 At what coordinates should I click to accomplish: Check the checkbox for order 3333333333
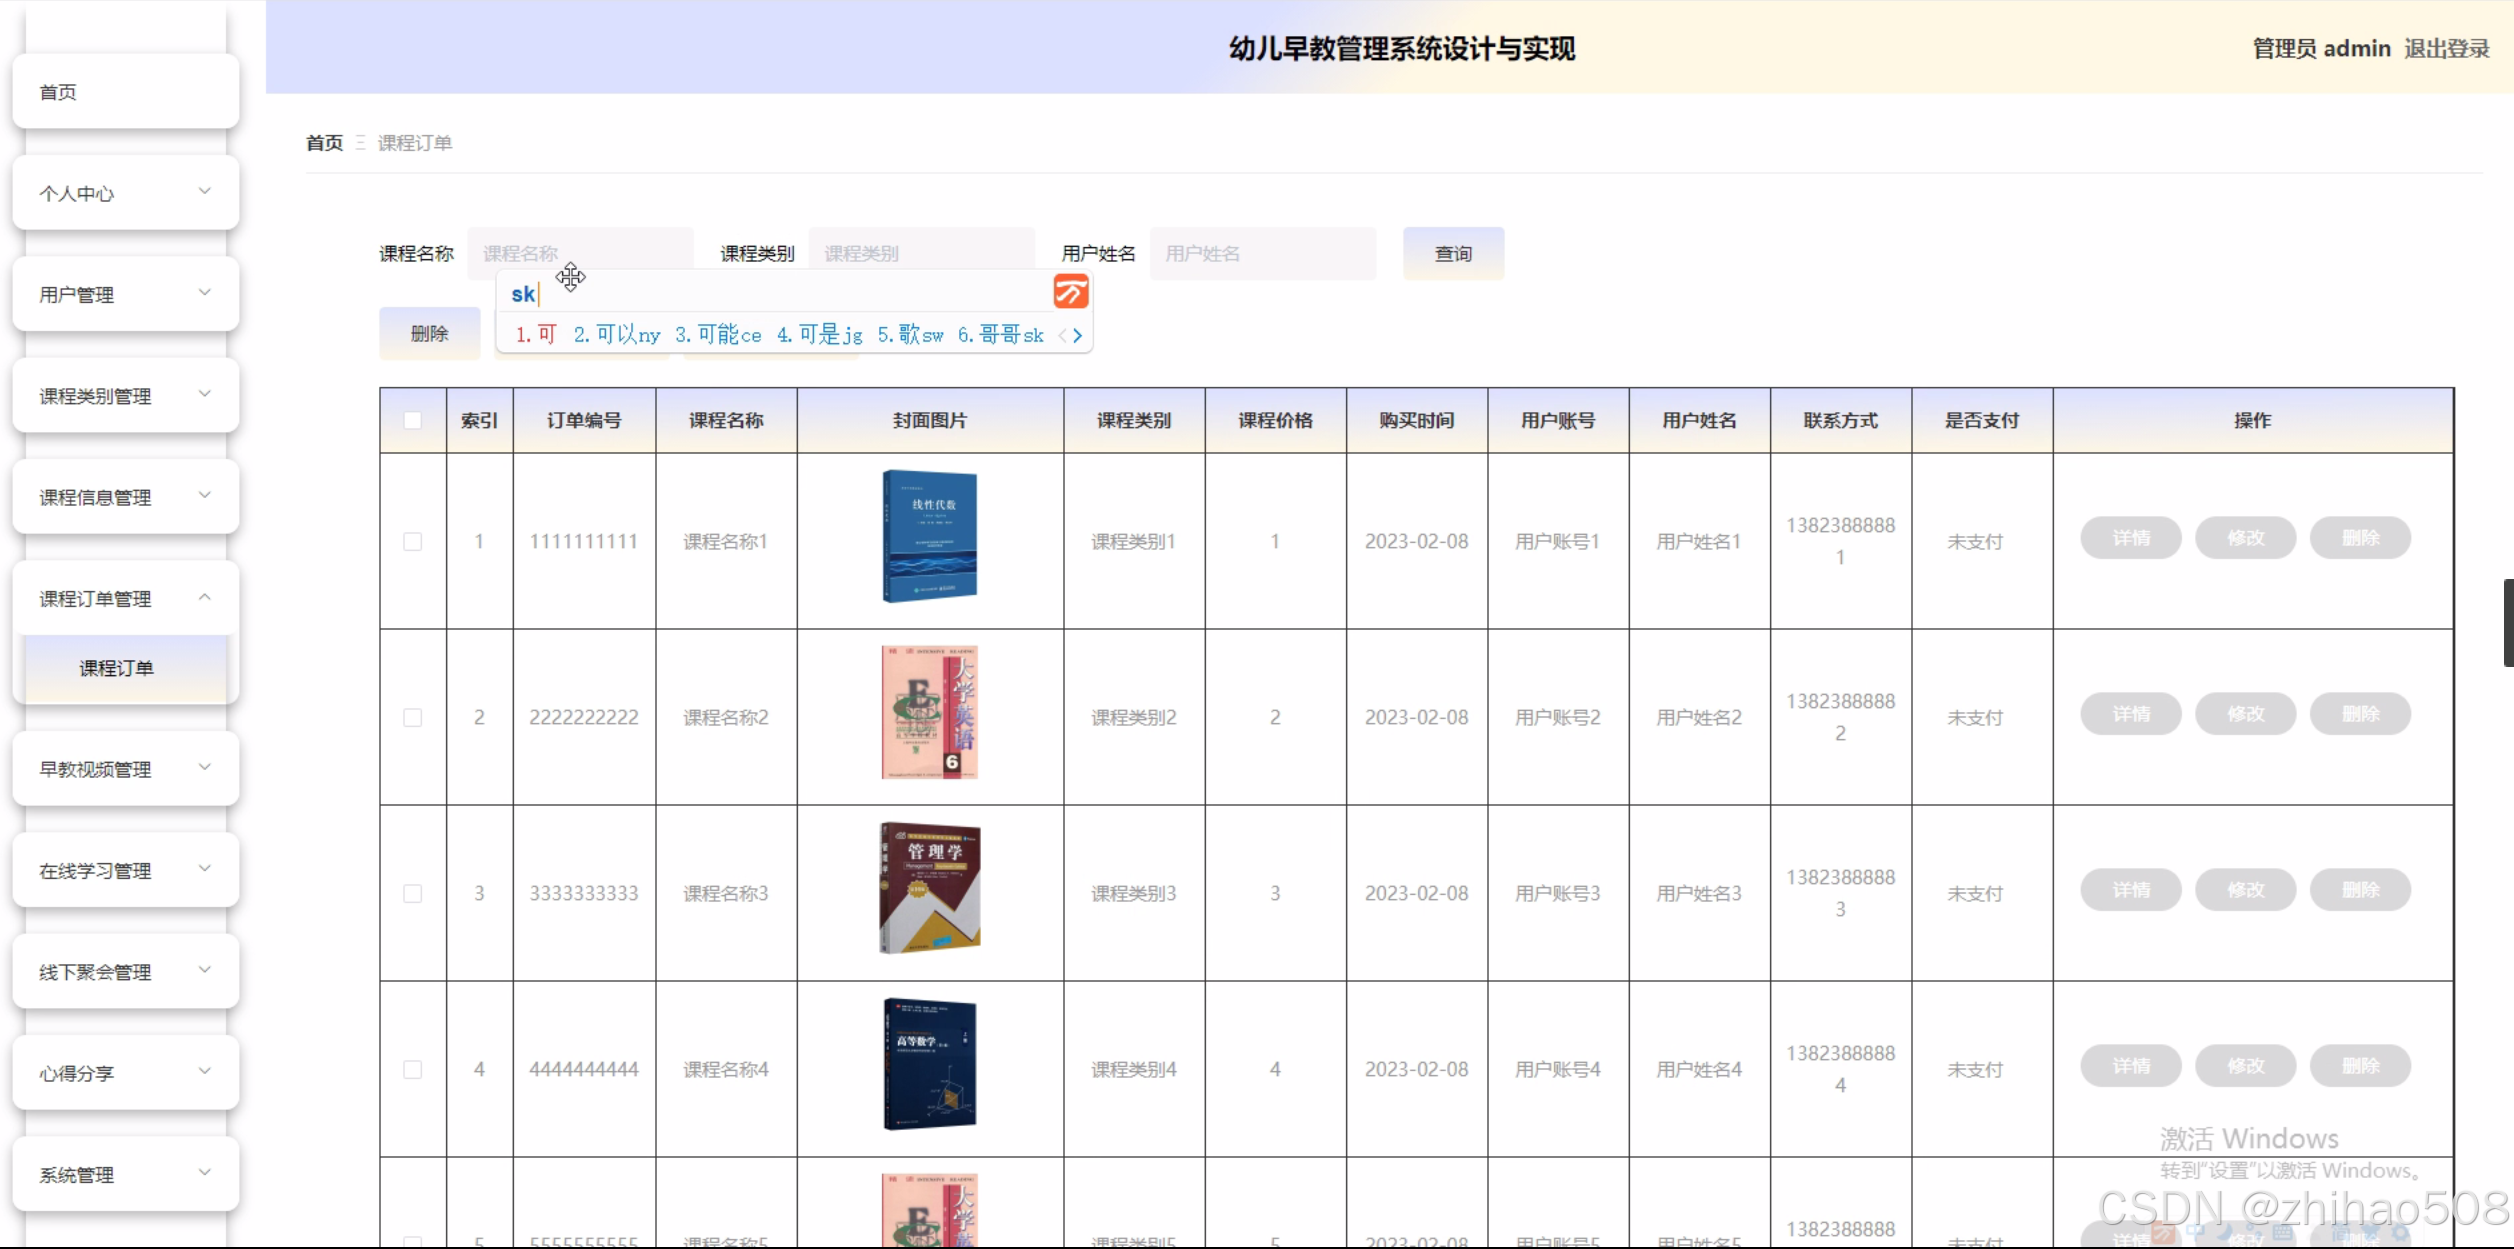click(412, 893)
